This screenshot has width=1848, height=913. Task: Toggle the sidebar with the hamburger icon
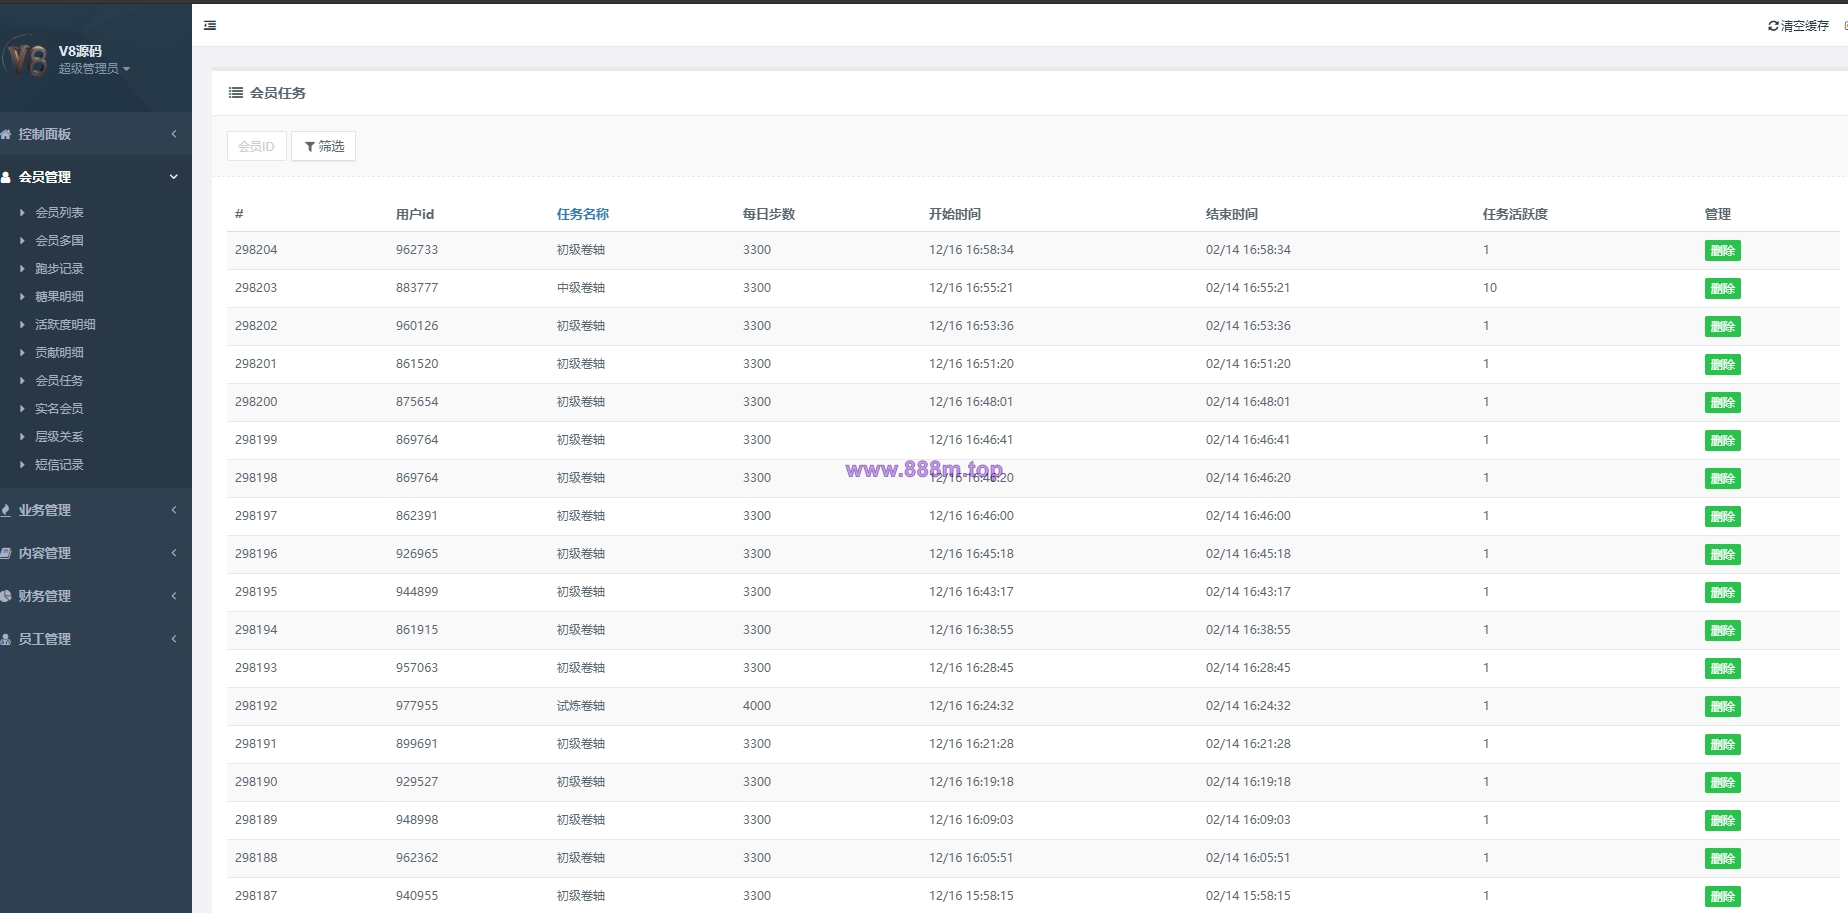tap(210, 25)
